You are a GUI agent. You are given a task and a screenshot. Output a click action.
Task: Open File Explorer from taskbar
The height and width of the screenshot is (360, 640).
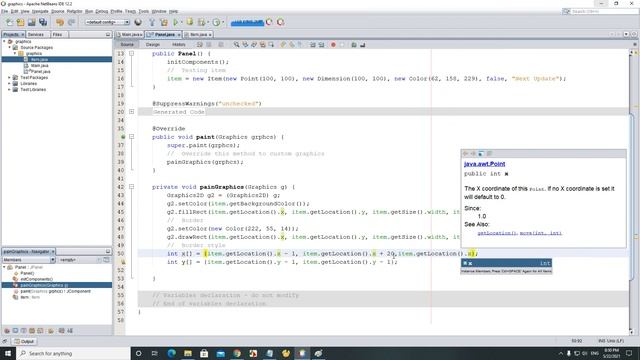[188, 353]
